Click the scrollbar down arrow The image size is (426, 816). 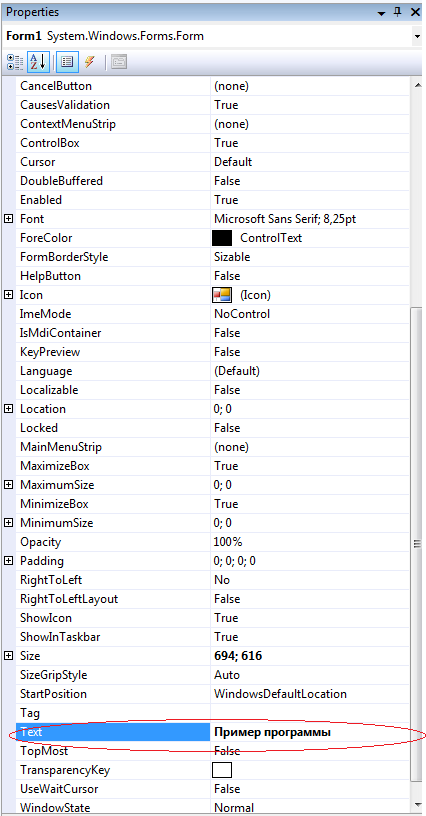[417, 805]
